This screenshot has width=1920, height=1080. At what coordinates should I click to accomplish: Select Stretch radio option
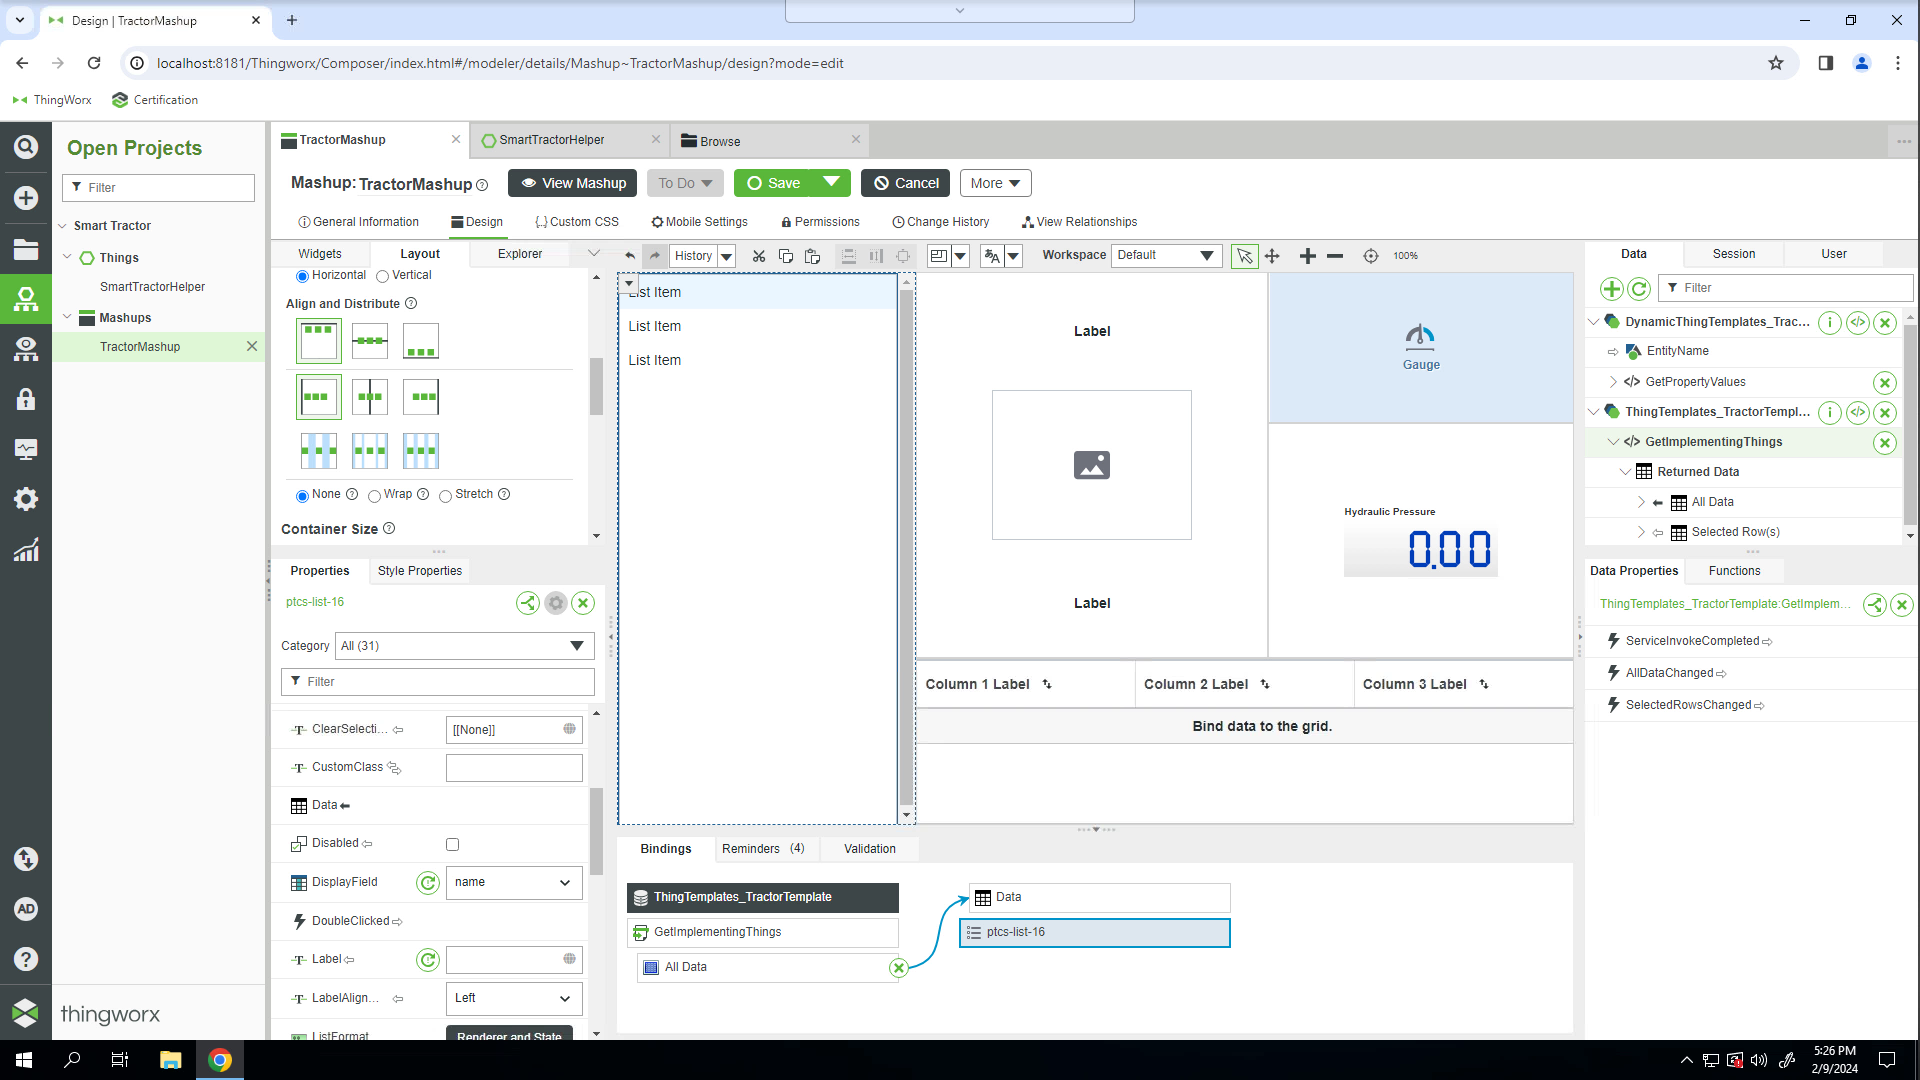(x=445, y=496)
